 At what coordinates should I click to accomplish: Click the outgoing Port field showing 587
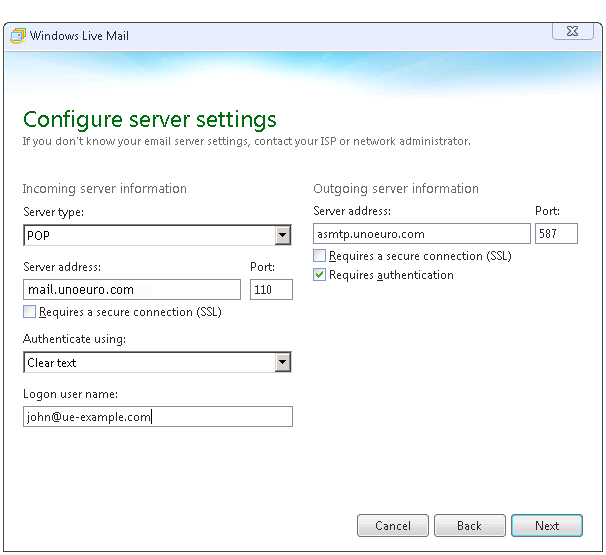pyautogui.click(x=556, y=234)
